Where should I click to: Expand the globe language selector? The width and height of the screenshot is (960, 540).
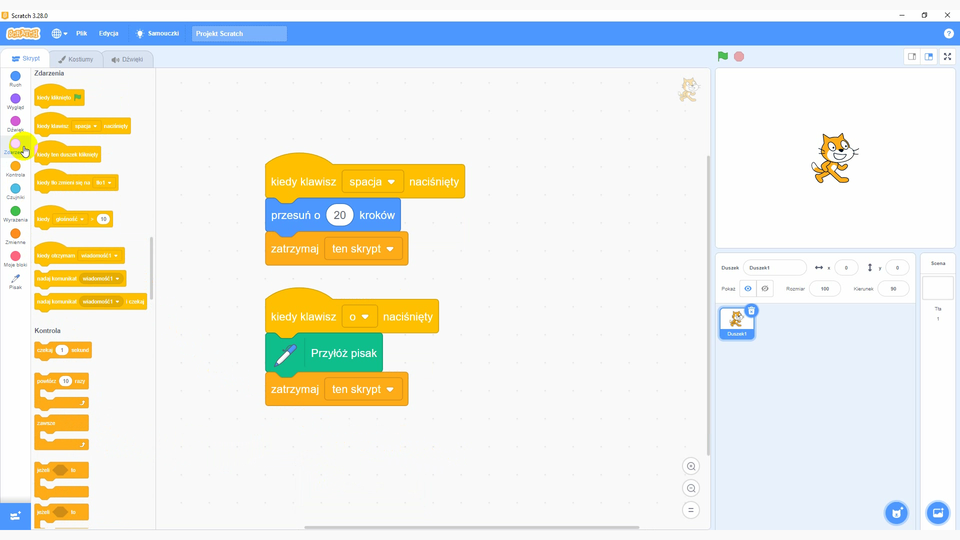59,34
